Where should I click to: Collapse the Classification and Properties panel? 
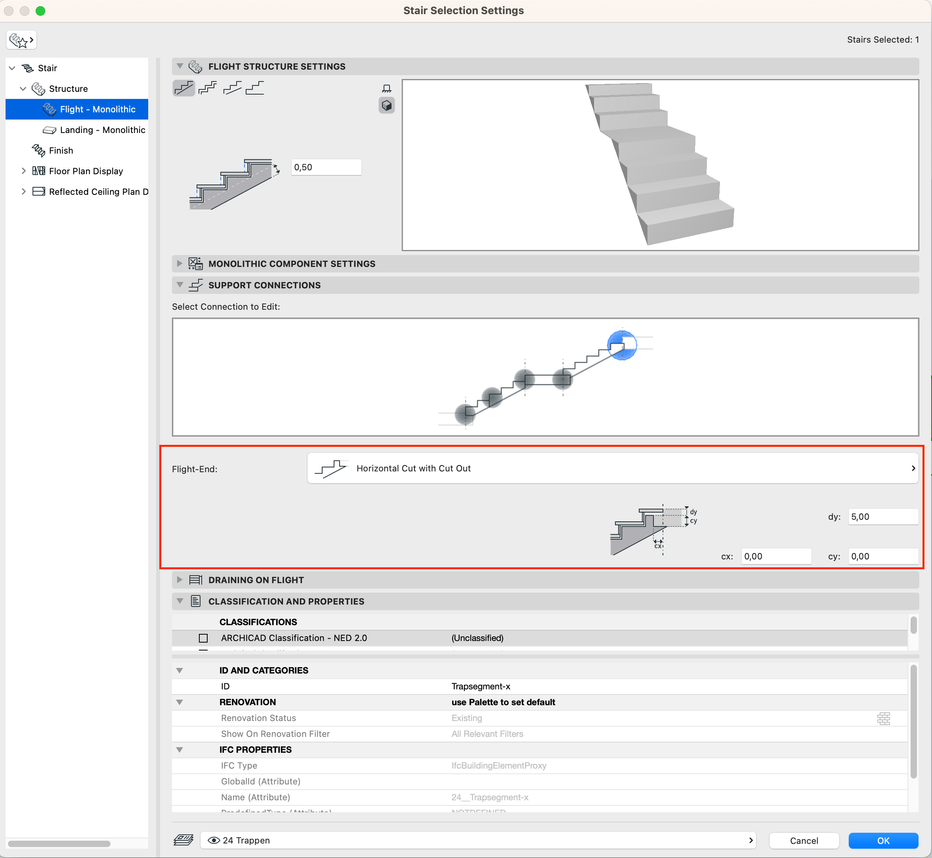coord(180,601)
